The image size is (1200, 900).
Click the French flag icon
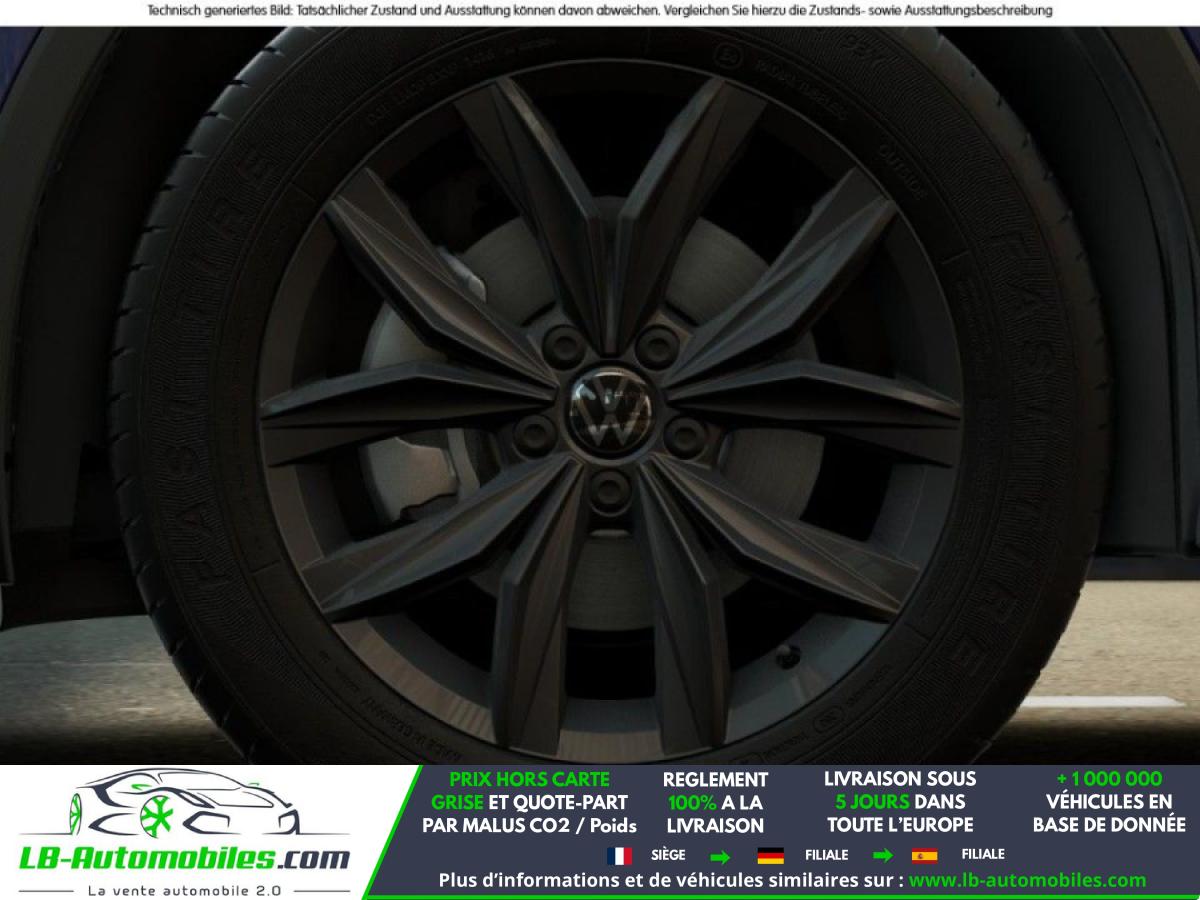coord(619,856)
